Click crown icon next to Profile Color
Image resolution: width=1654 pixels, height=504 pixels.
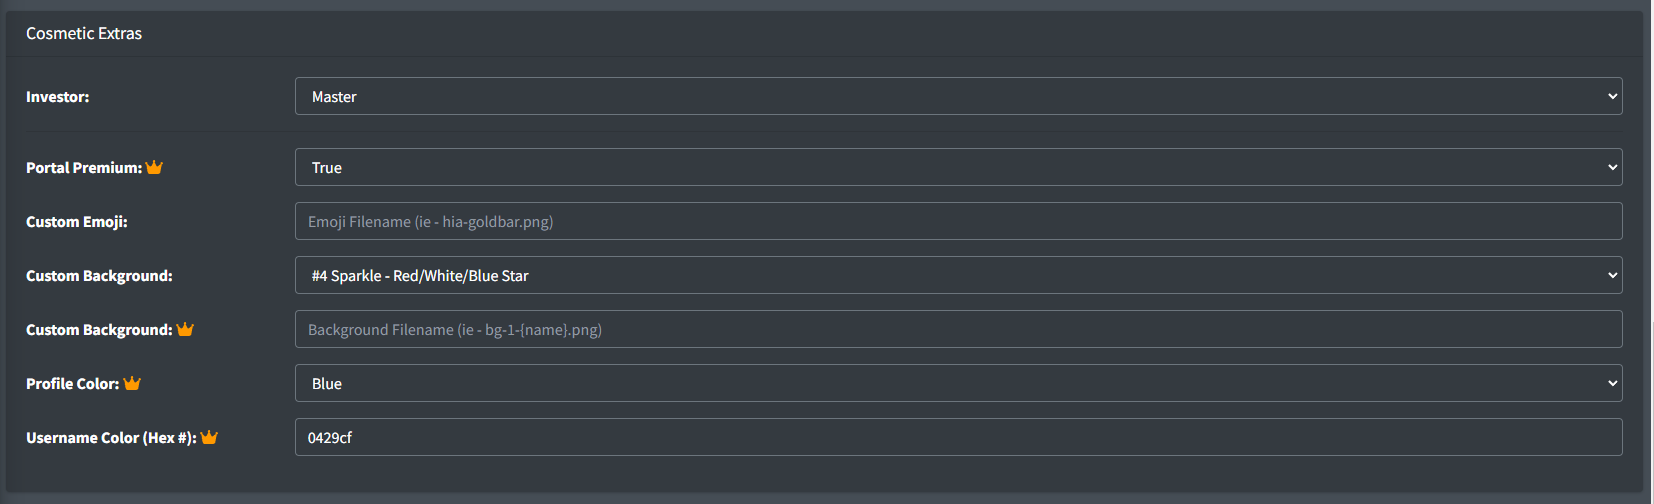click(x=132, y=383)
